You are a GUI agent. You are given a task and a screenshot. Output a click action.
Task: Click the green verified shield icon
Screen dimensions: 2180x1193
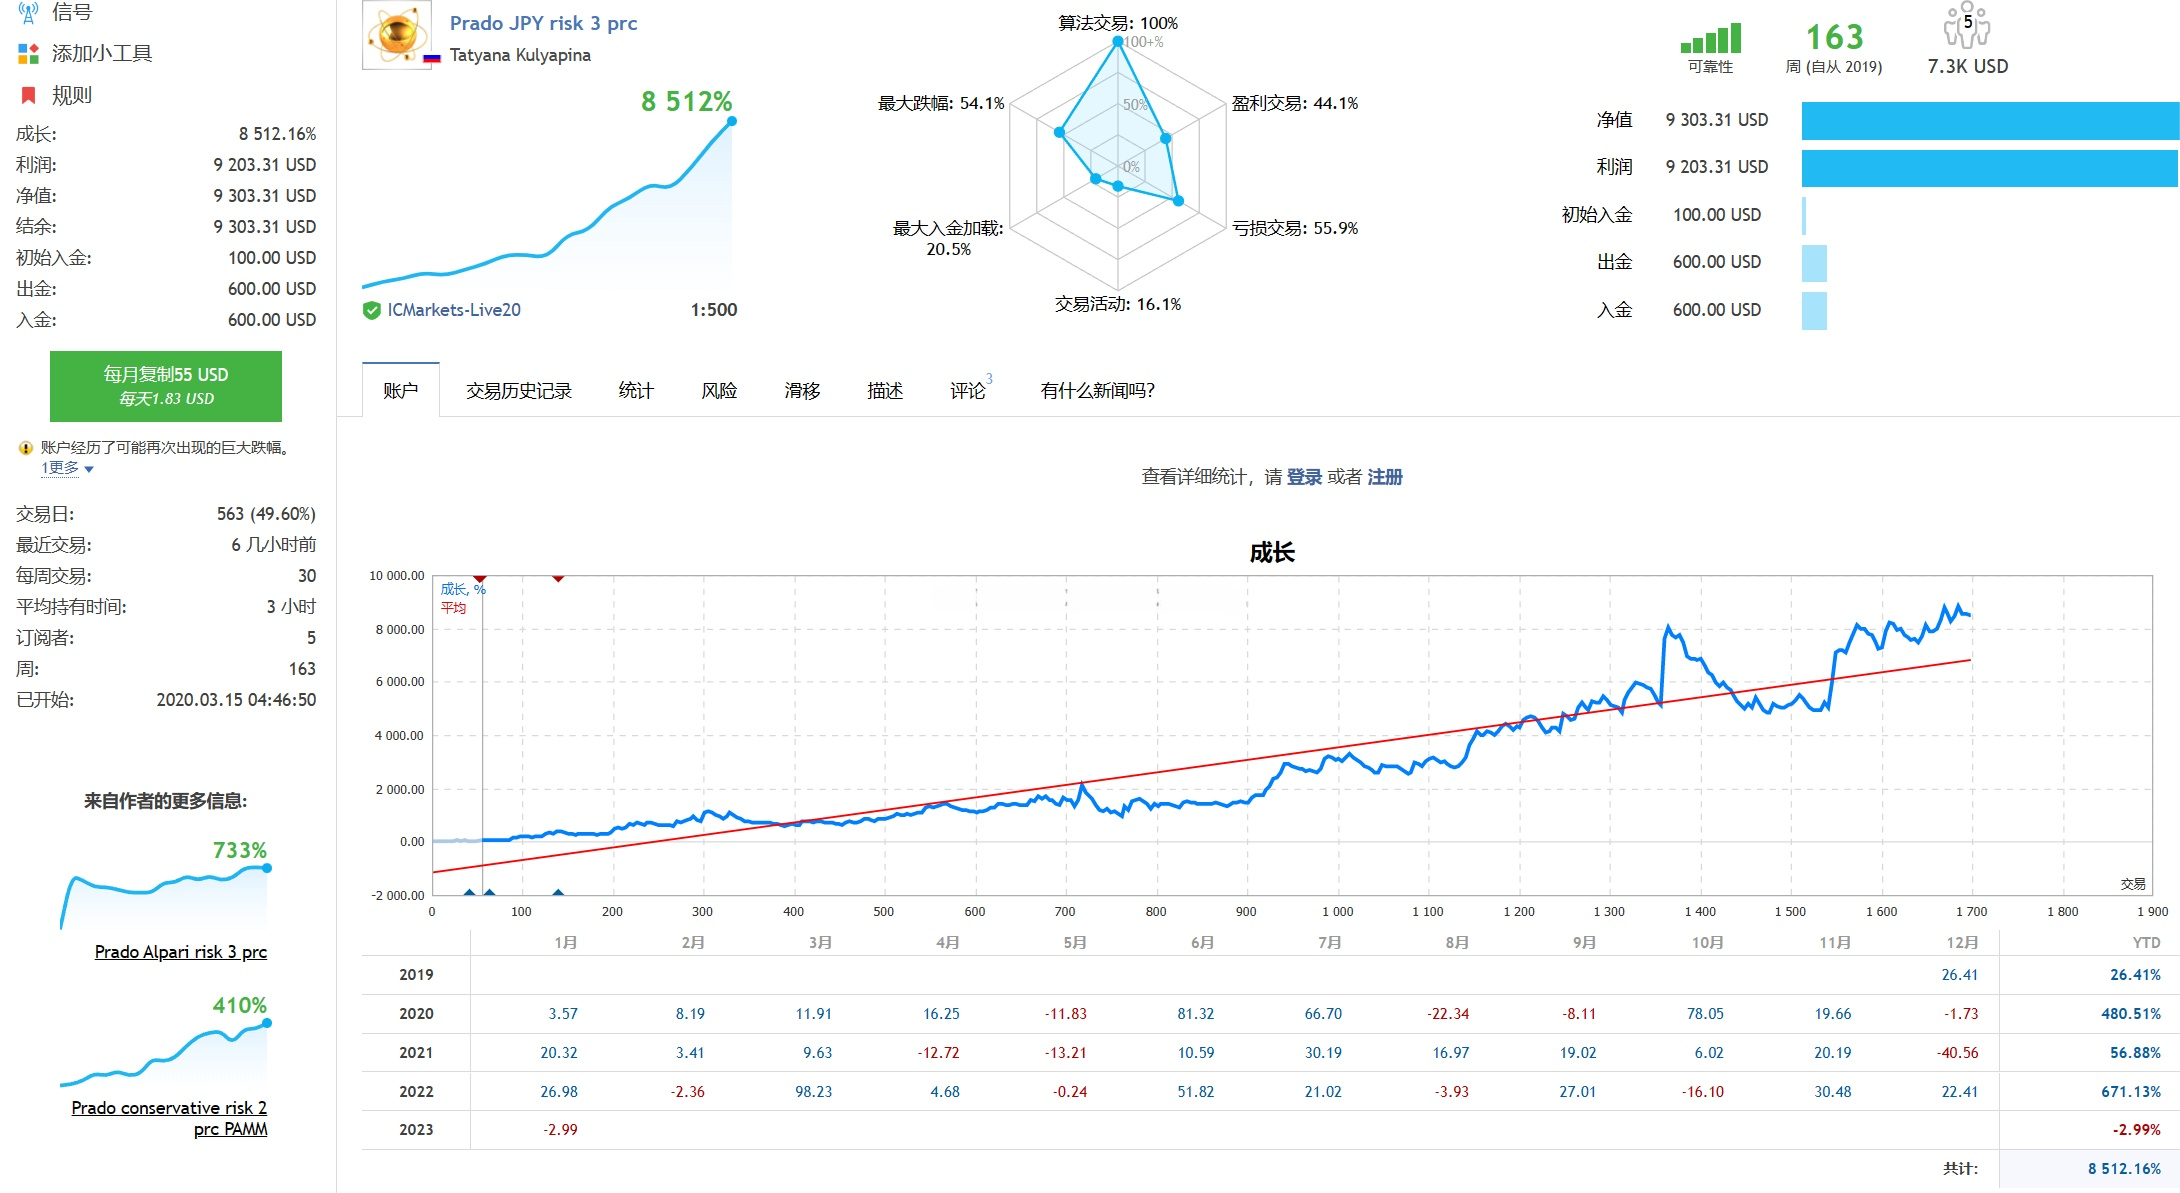coord(371,310)
